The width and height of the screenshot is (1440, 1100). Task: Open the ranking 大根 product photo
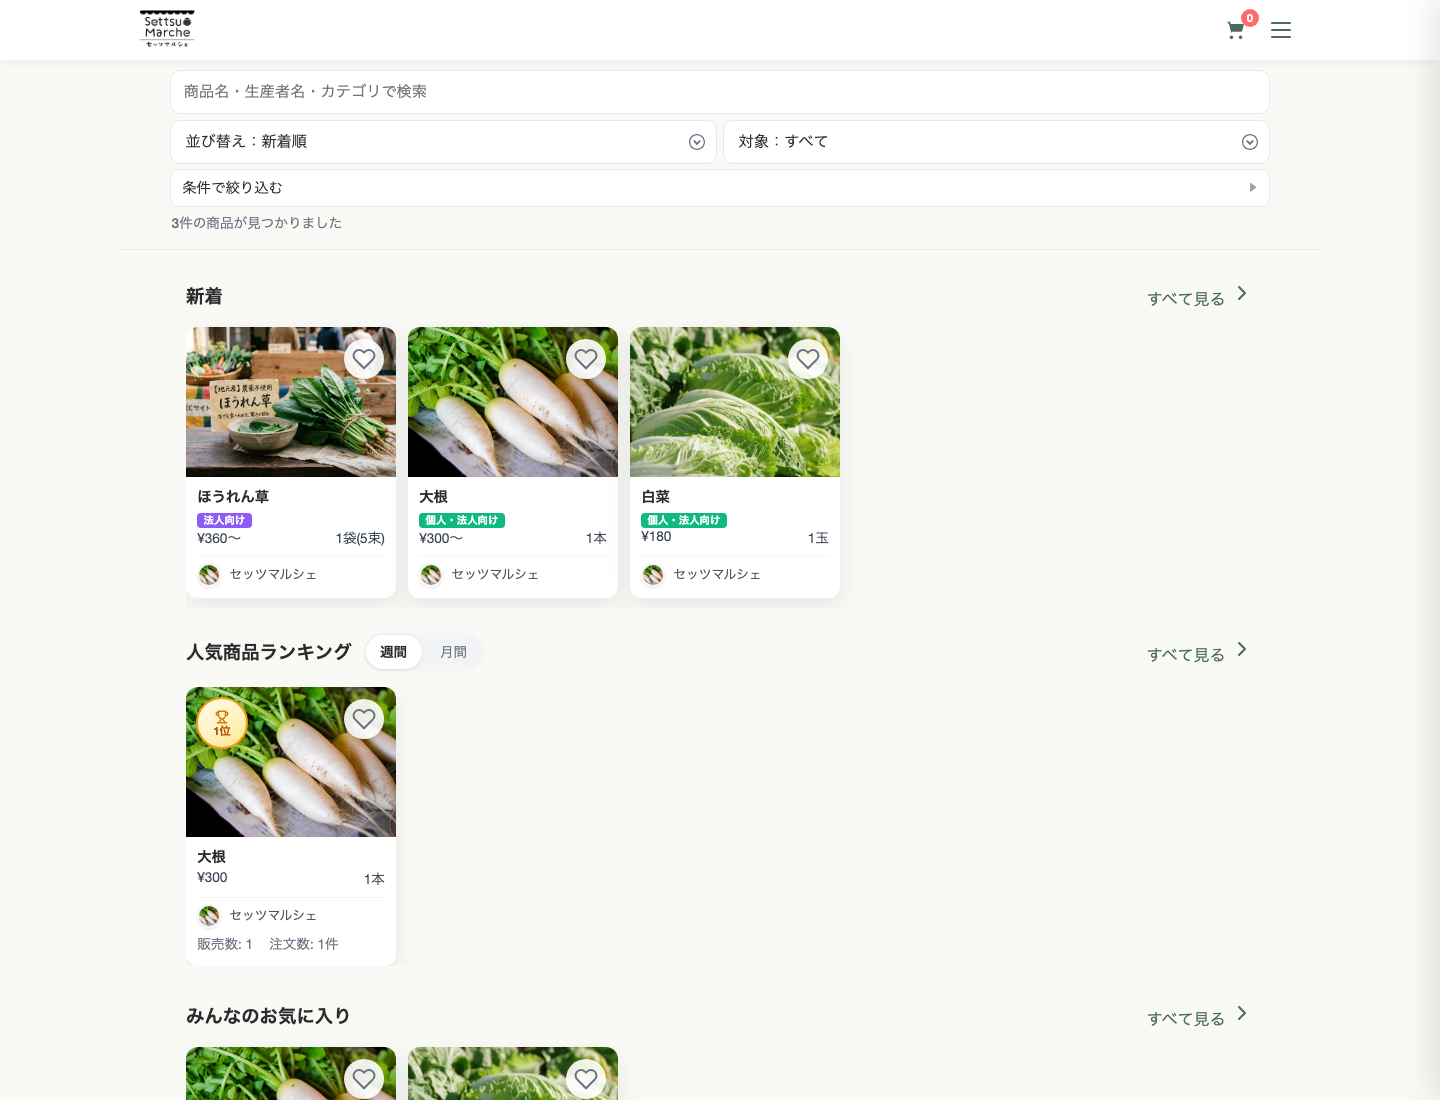[291, 762]
